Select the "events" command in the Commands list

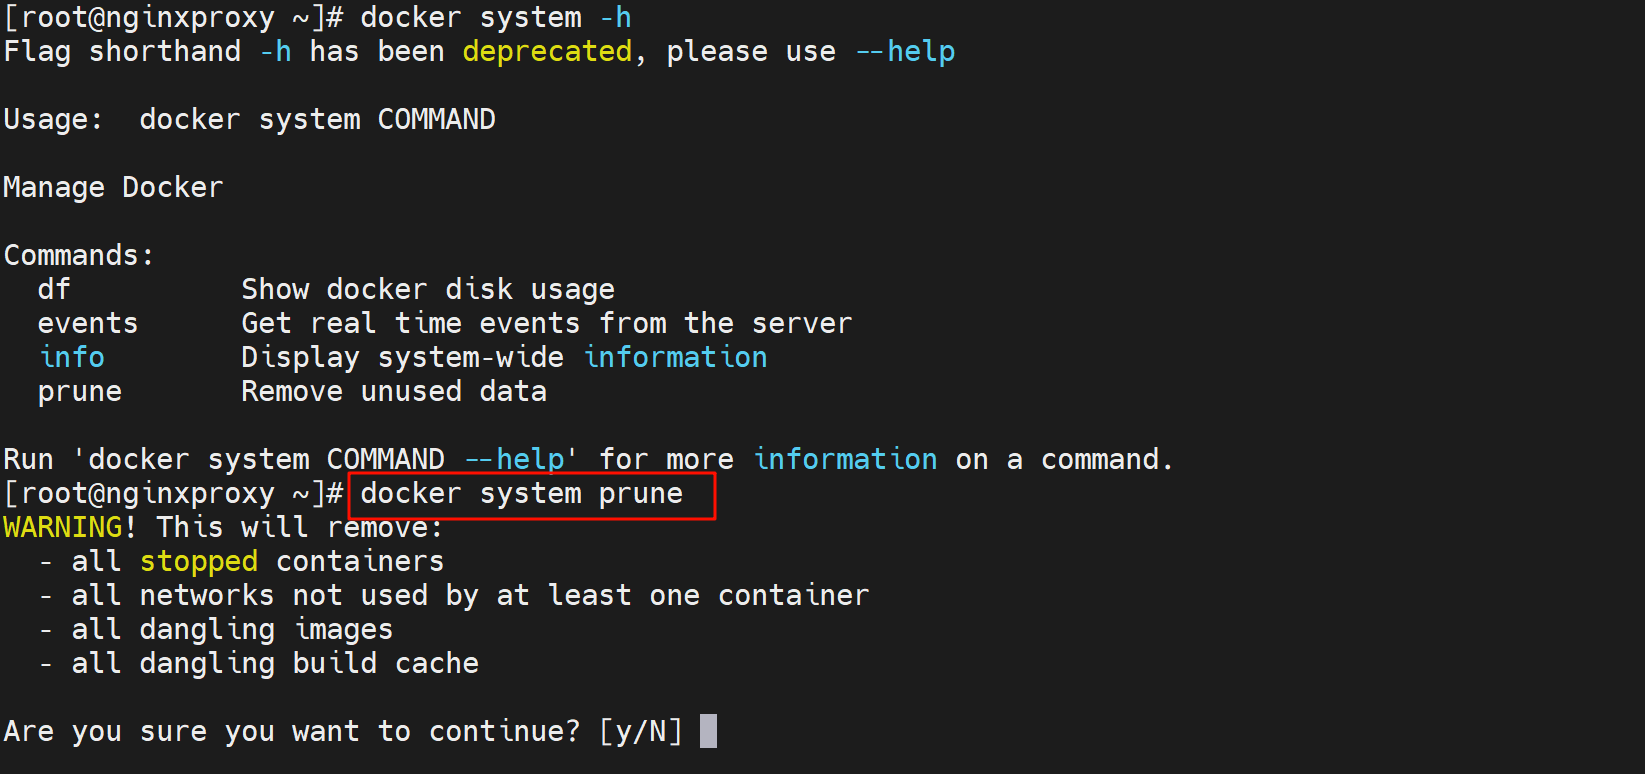tap(88, 324)
